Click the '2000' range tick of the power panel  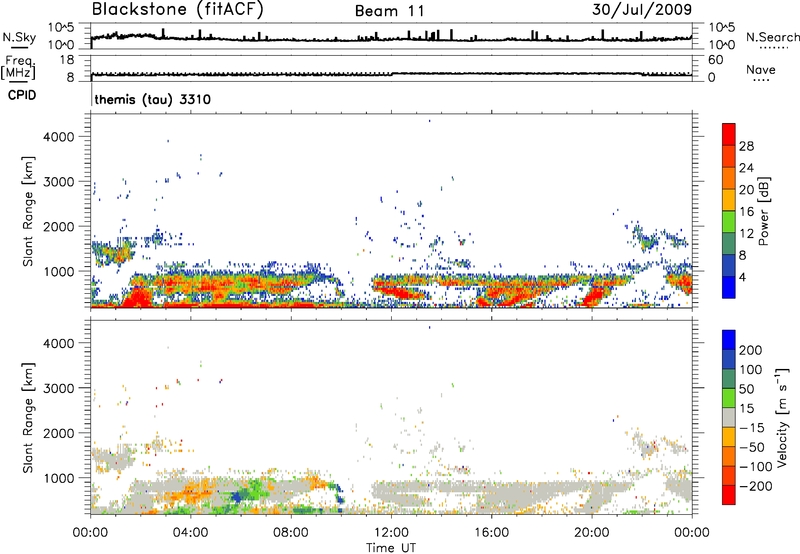pos(58,226)
